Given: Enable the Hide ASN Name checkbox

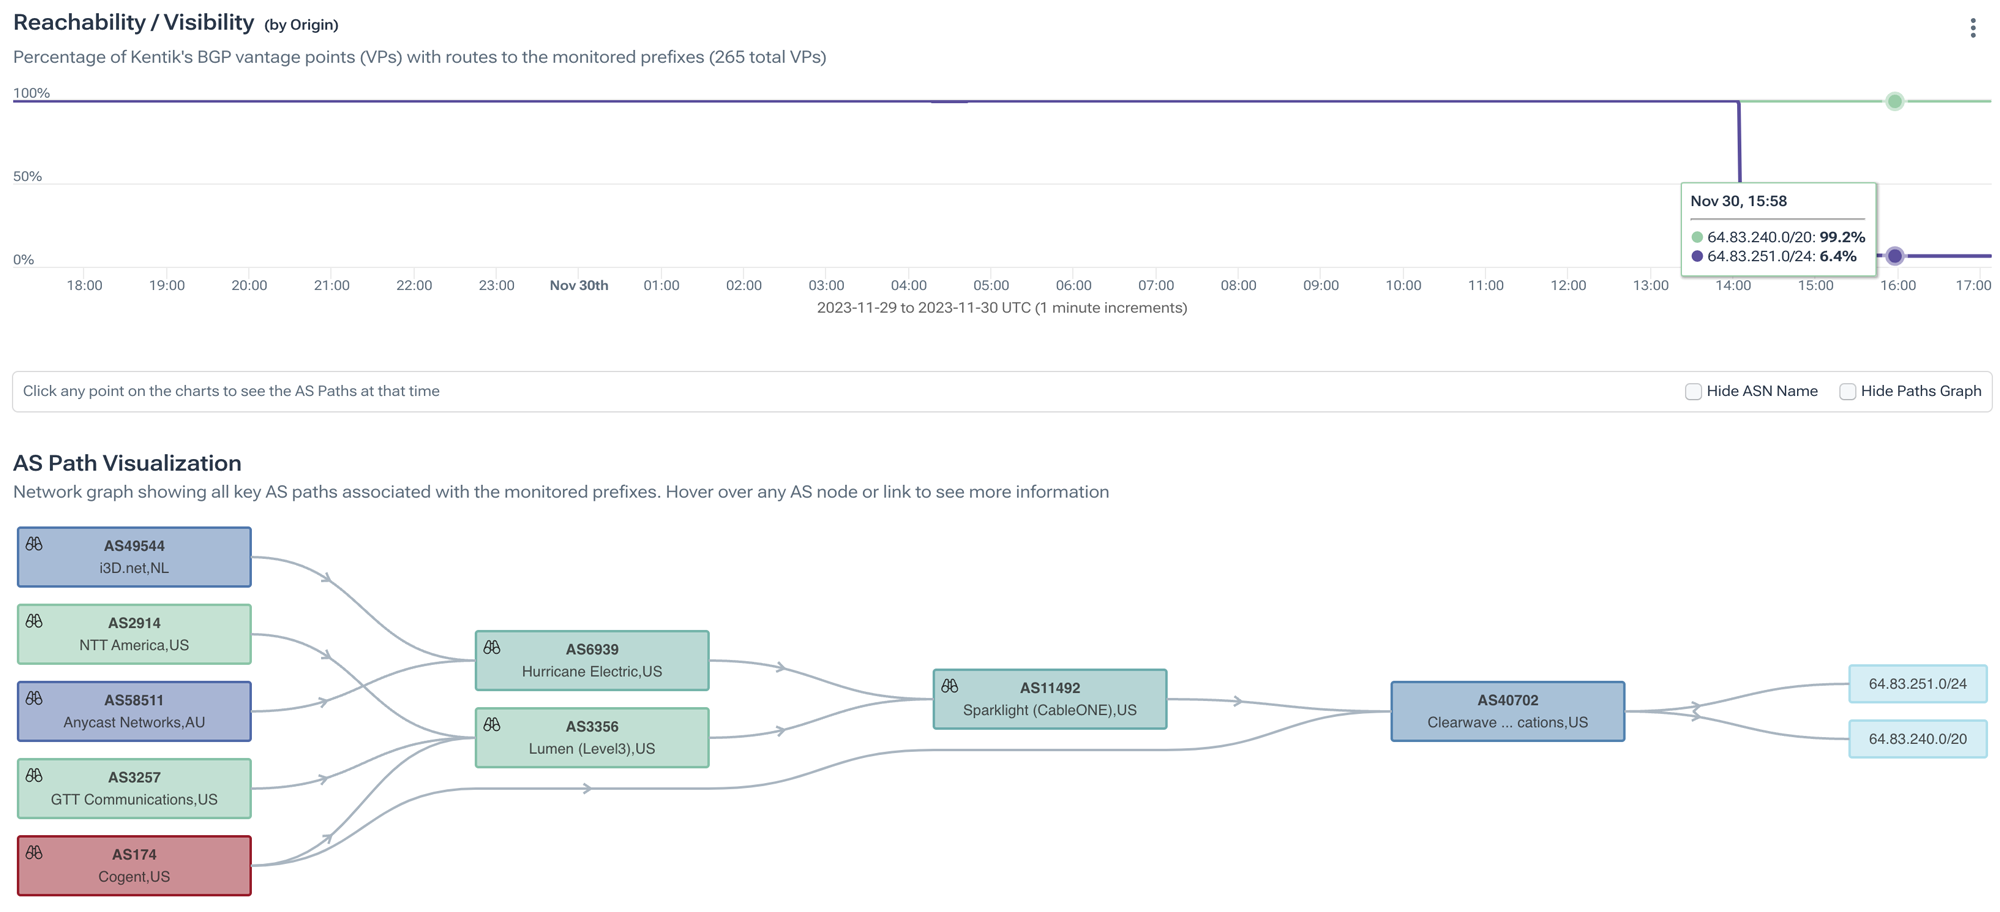Looking at the screenshot, I should click(1694, 391).
